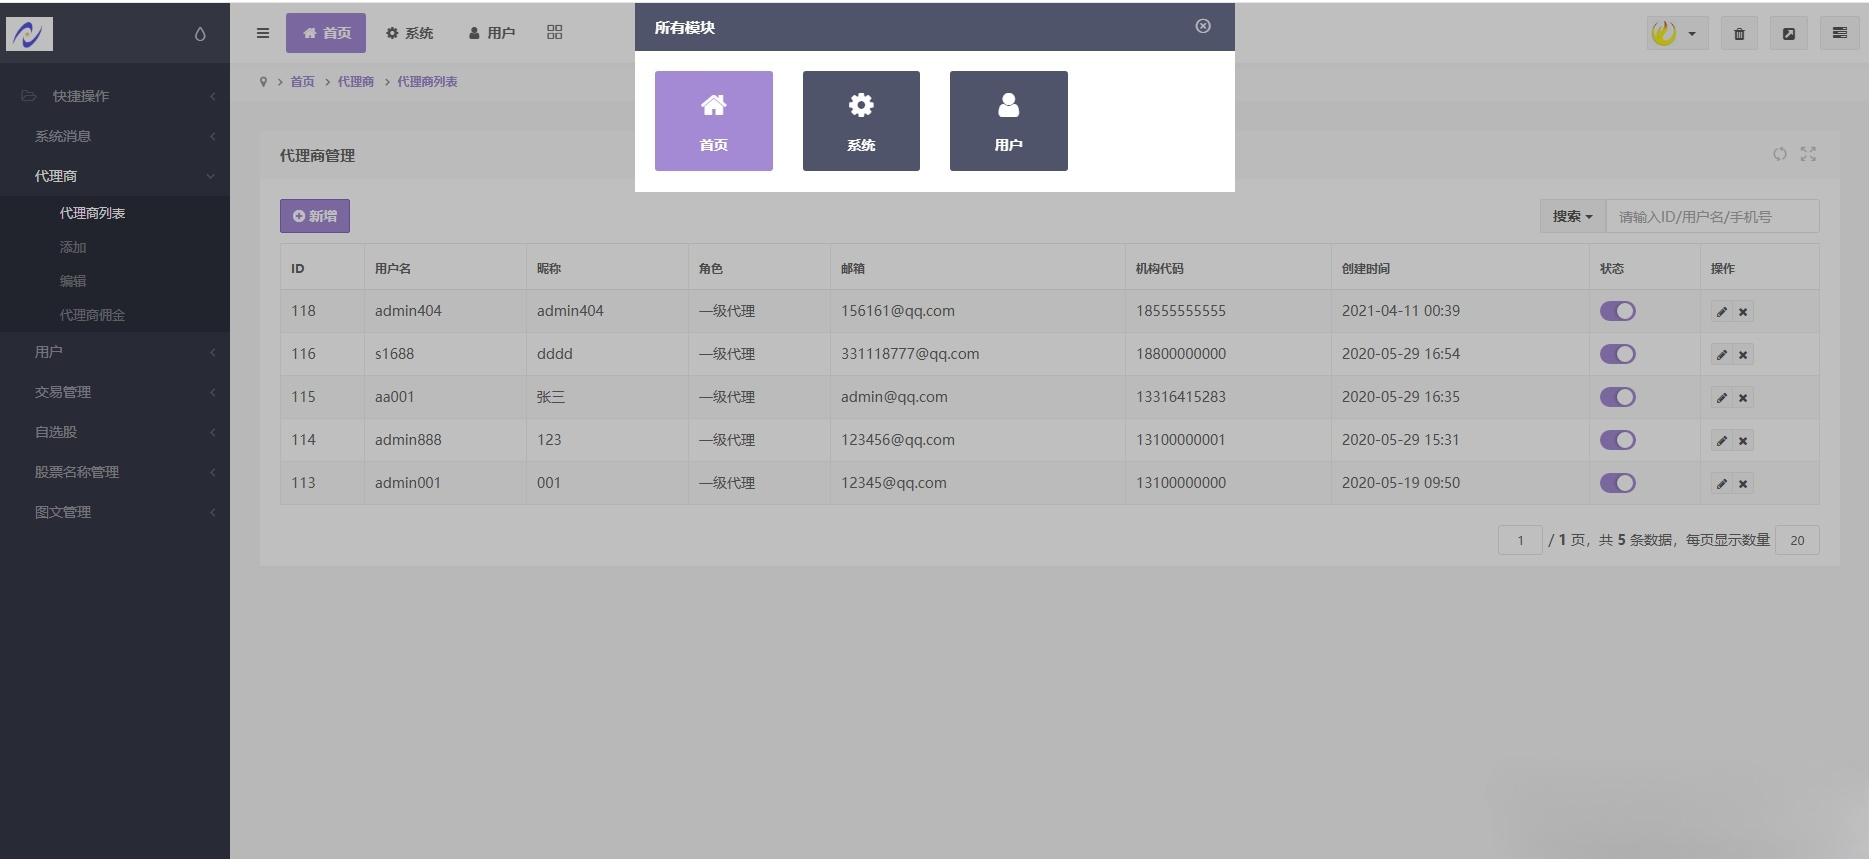Image resolution: width=1869 pixels, height=859 pixels.
Task: Switch to the 系统 top navigation tab
Action: click(x=410, y=33)
